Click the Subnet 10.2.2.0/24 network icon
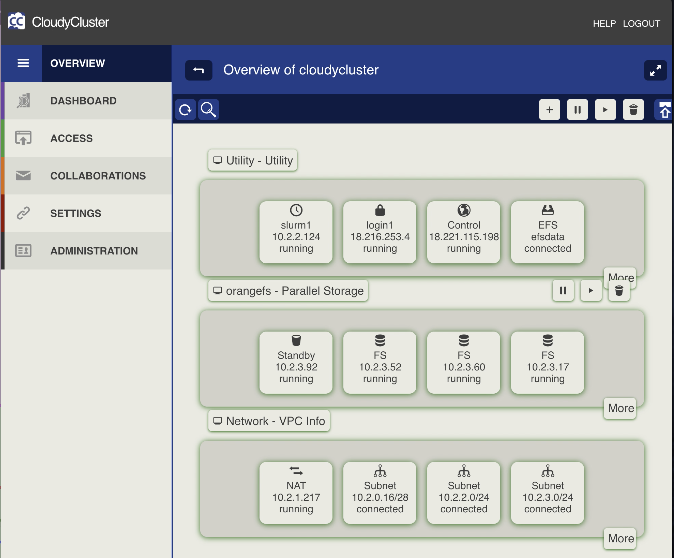Screen dimensions: 674x558 pos(464,471)
